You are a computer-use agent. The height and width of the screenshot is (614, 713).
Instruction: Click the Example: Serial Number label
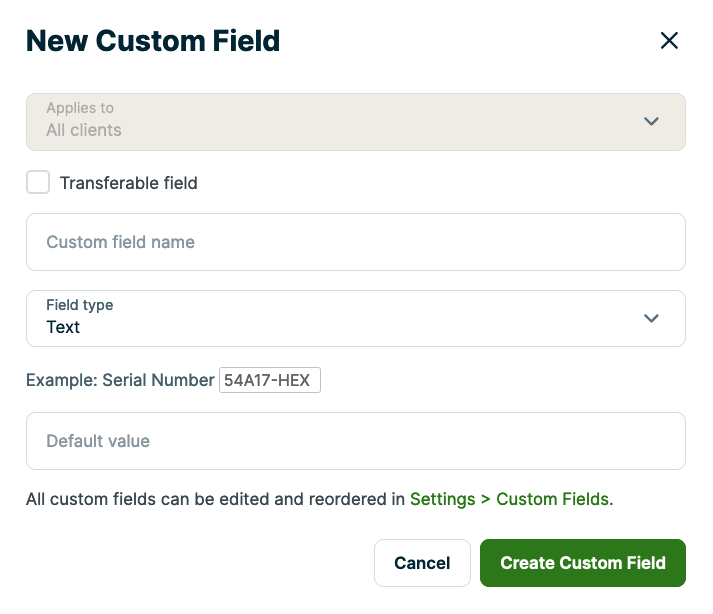pyautogui.click(x=120, y=380)
